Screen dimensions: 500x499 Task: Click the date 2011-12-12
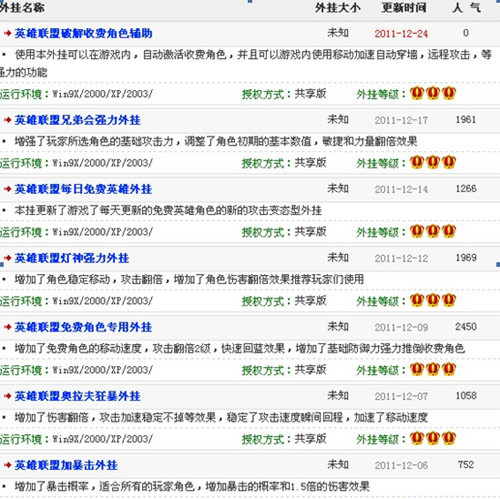[401, 258]
